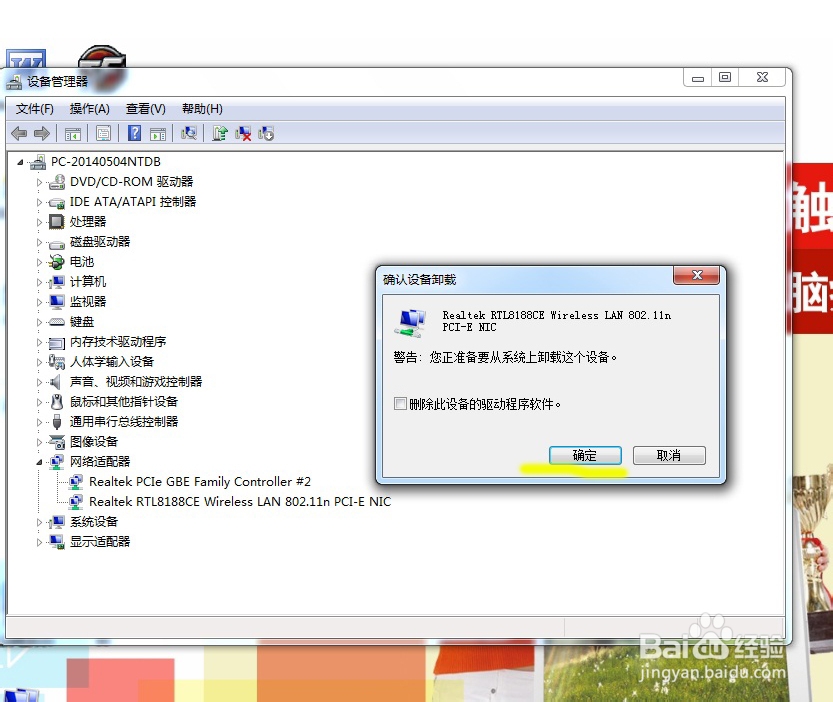Select the 声音、视频和游戏控制器 speaker icon

[x=54, y=382]
